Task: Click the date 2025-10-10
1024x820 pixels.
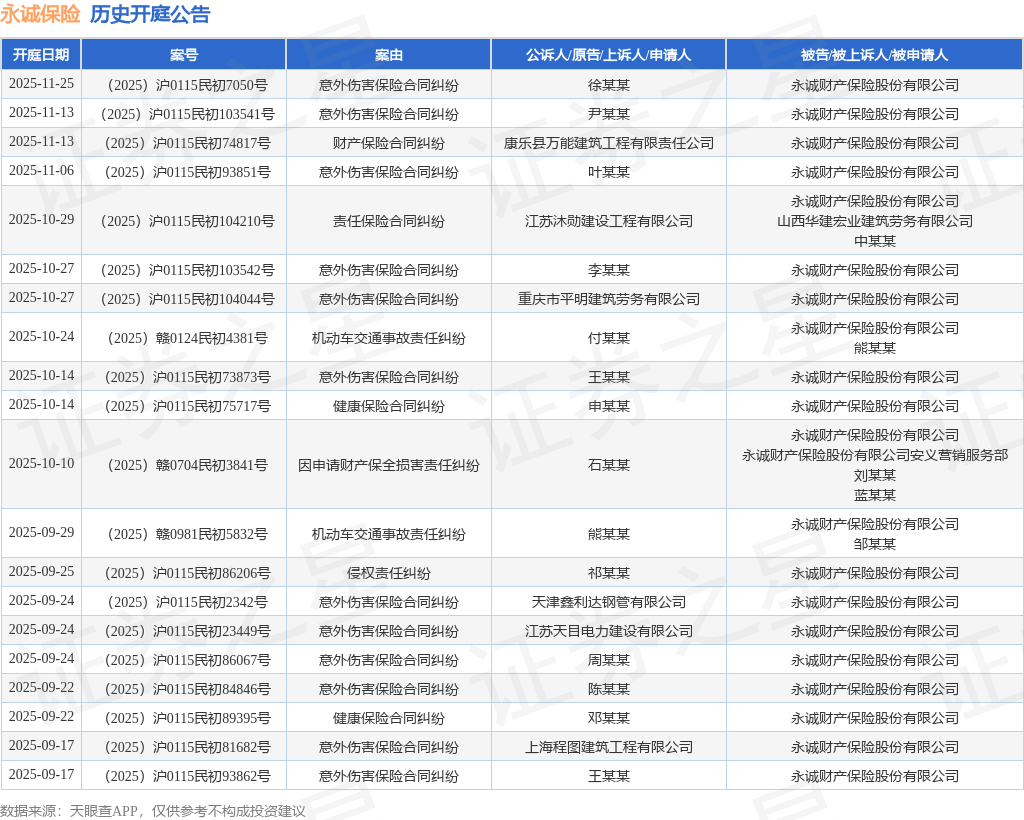Action: click(x=41, y=464)
